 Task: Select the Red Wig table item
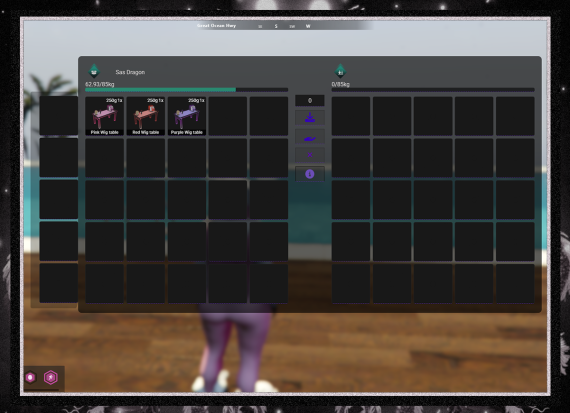tap(146, 116)
